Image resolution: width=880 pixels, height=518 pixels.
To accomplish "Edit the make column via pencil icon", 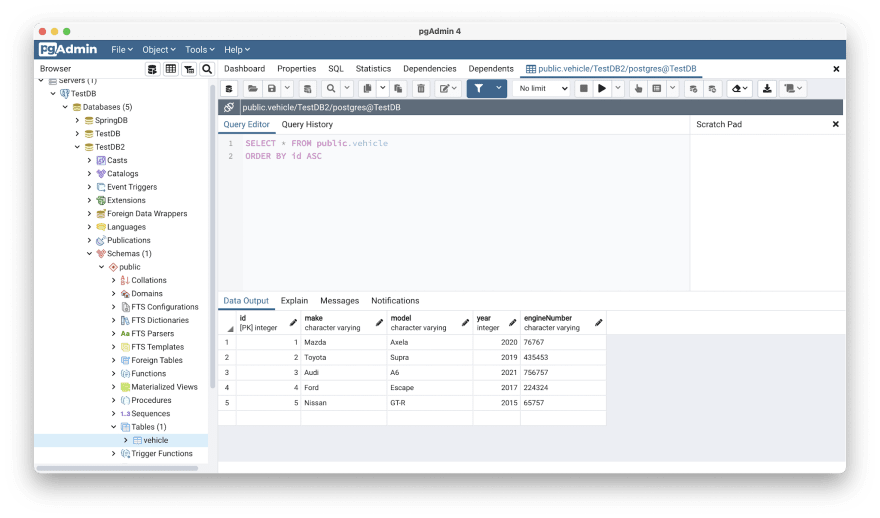I will pyautogui.click(x=379, y=323).
